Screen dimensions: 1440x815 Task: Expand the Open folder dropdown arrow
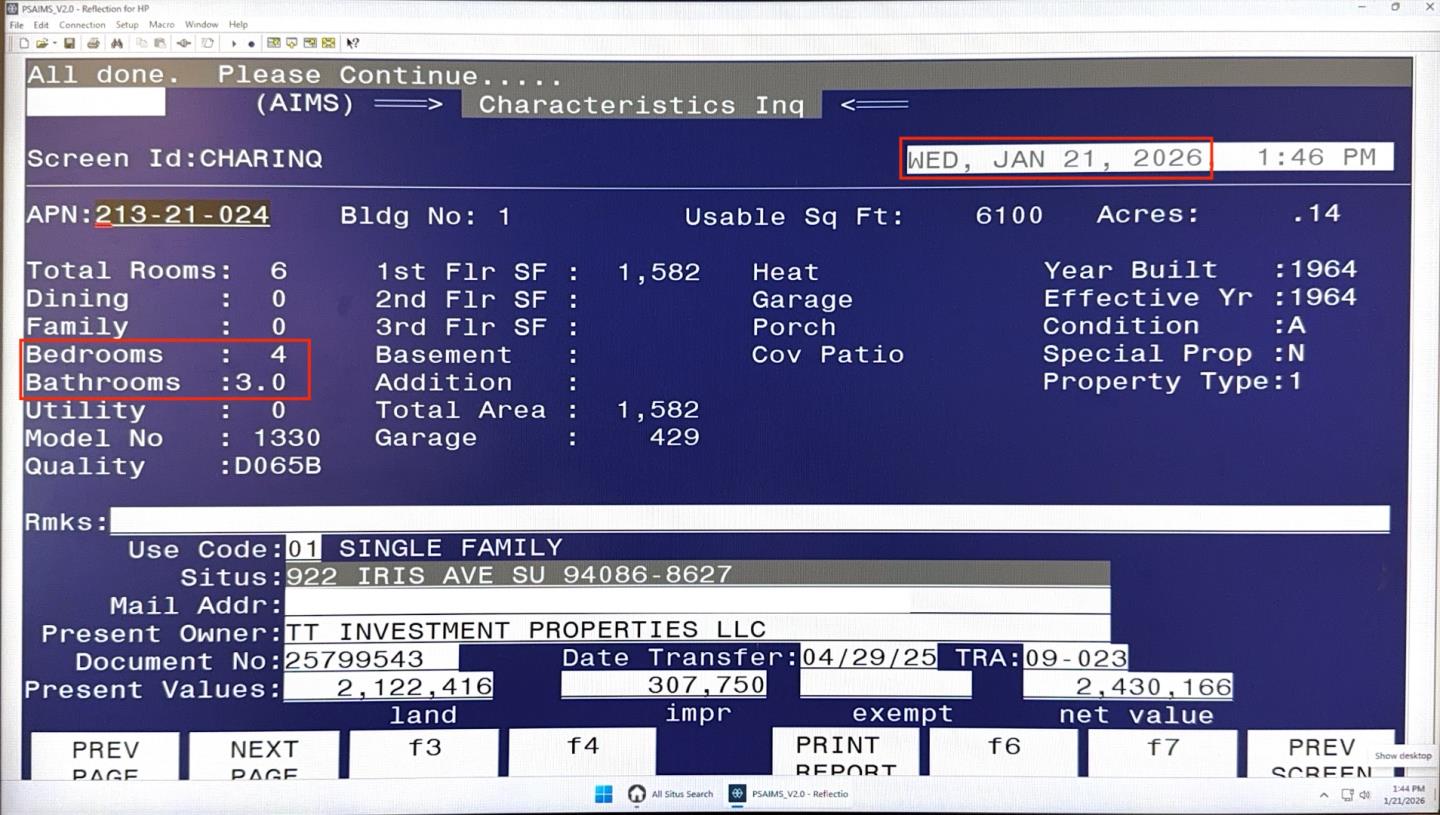click(x=53, y=44)
